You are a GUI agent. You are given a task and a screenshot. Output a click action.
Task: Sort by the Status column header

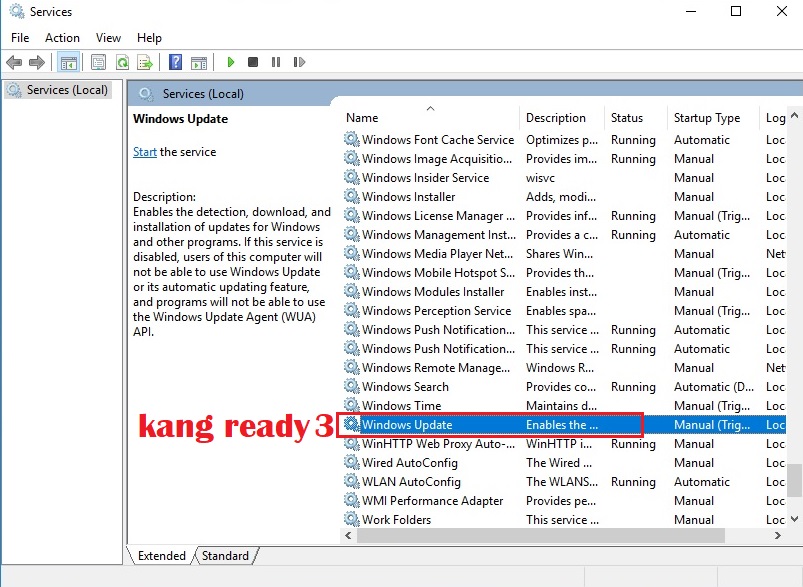636,118
